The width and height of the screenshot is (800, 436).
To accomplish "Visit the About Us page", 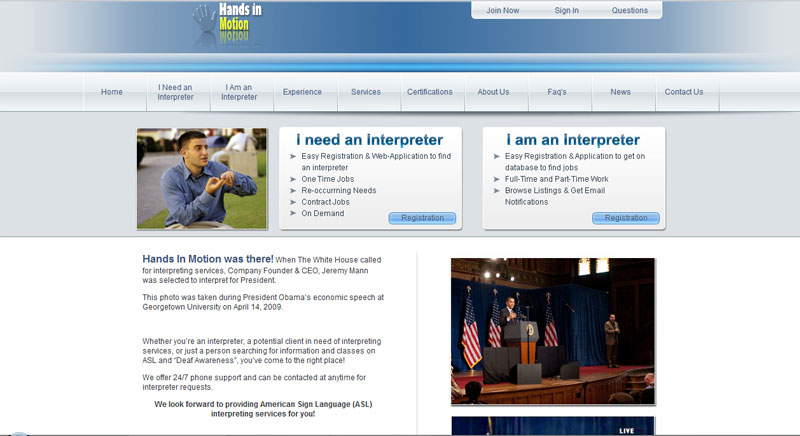I will coord(493,92).
